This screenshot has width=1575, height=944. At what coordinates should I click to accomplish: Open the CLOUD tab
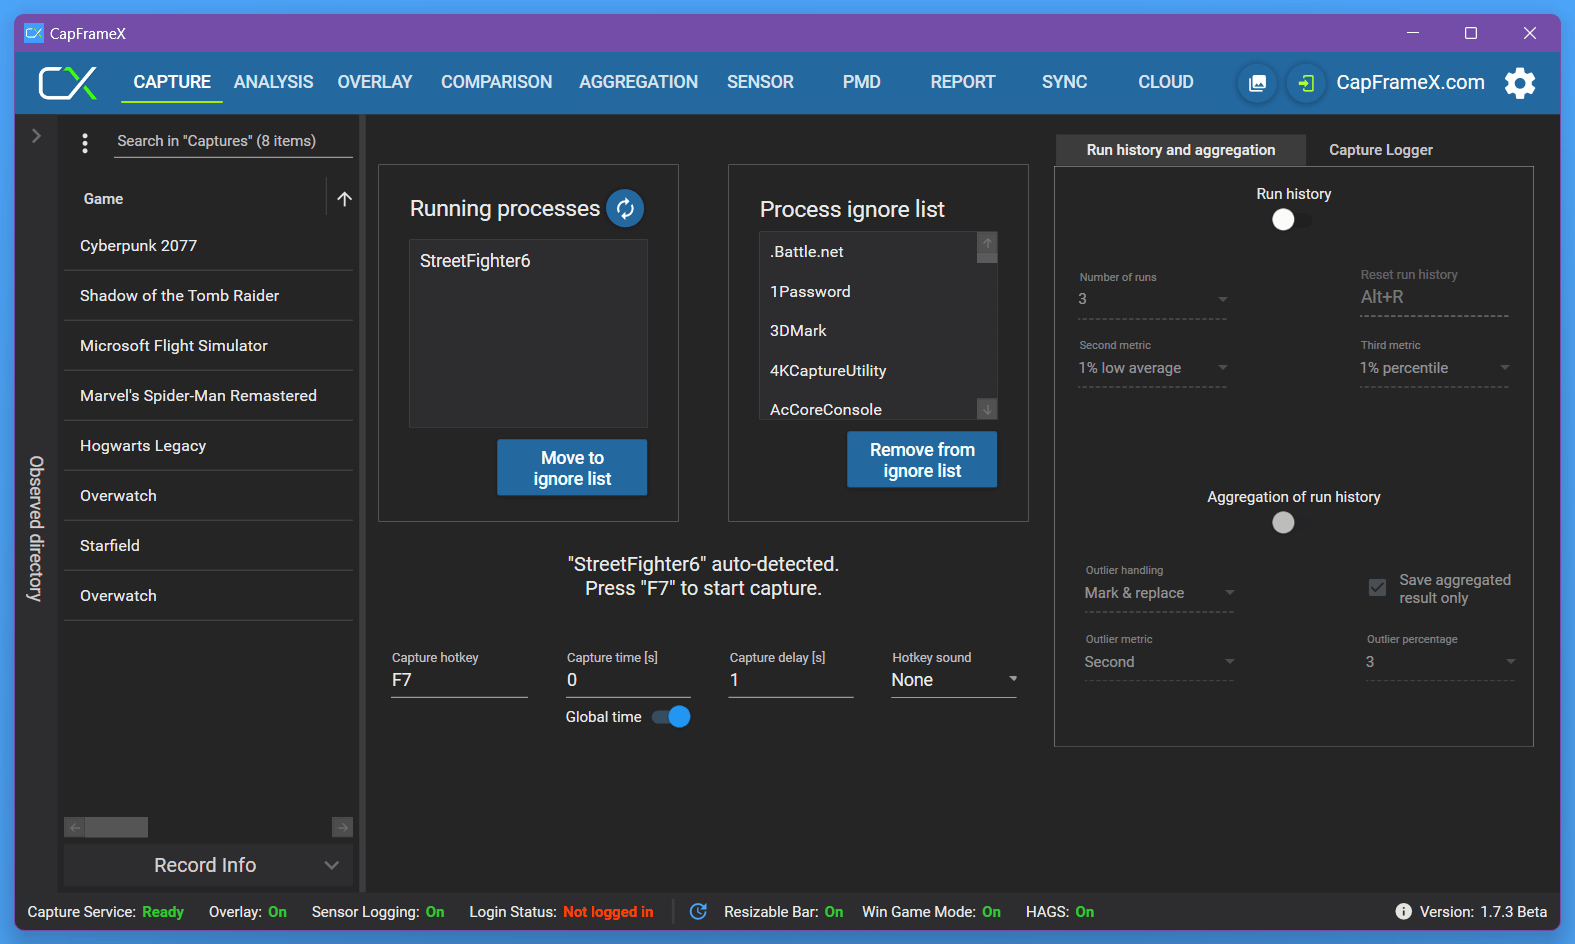(1166, 82)
